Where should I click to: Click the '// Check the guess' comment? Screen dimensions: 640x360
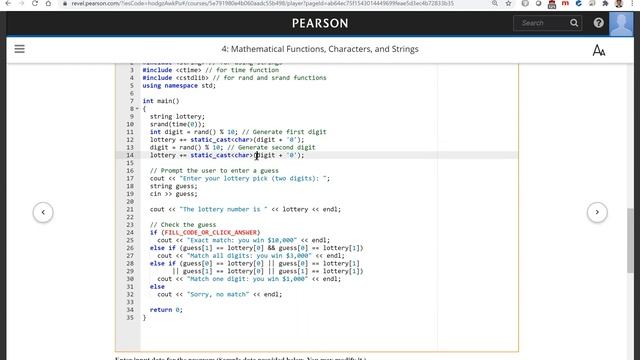183,225
